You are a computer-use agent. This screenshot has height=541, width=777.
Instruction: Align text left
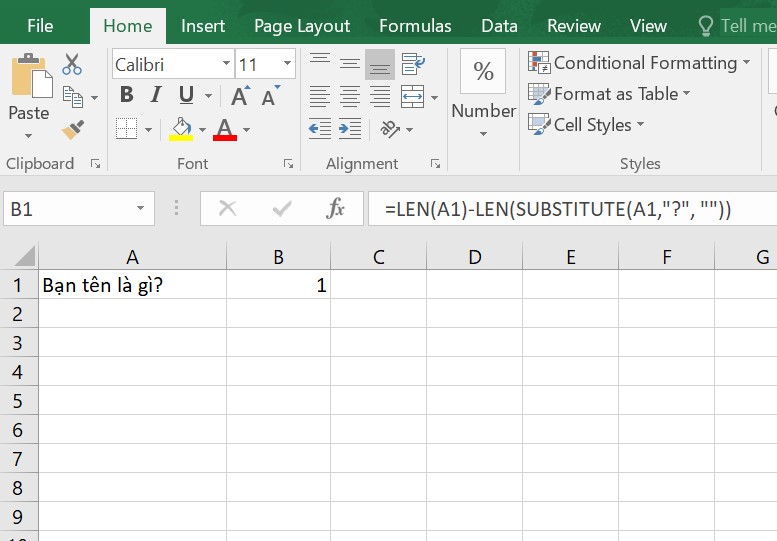click(320, 97)
